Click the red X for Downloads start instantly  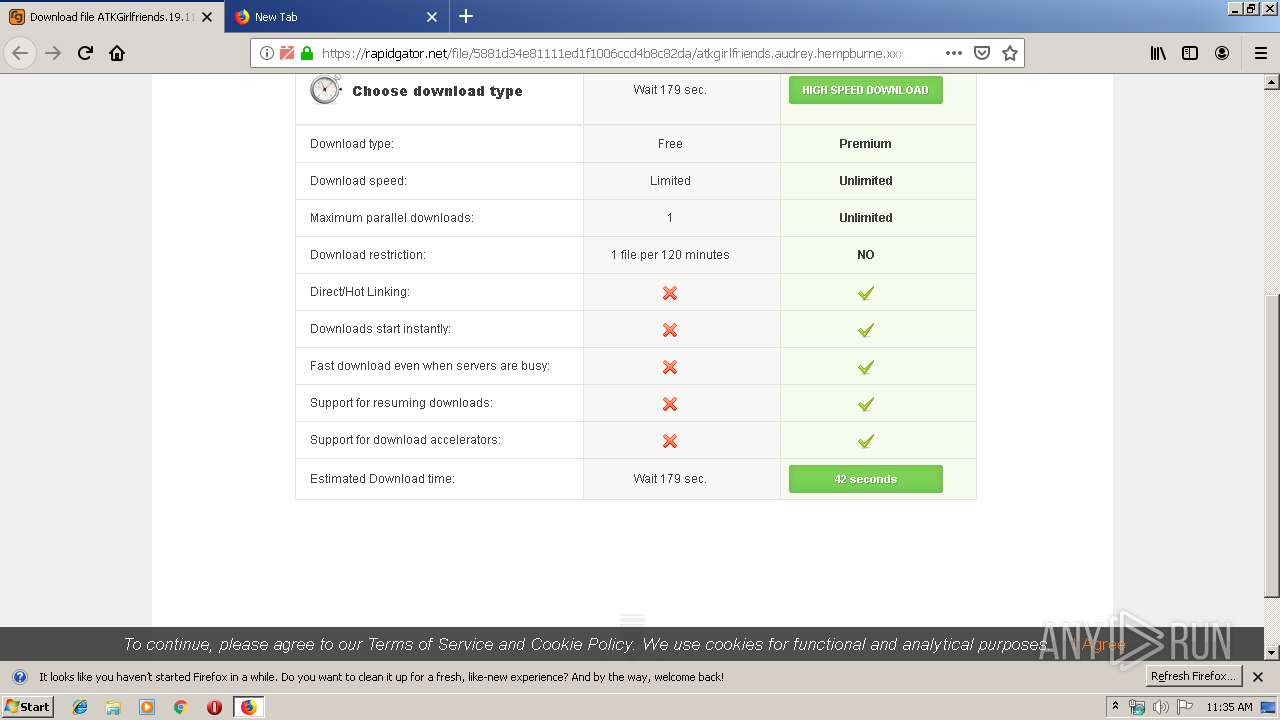pos(670,330)
